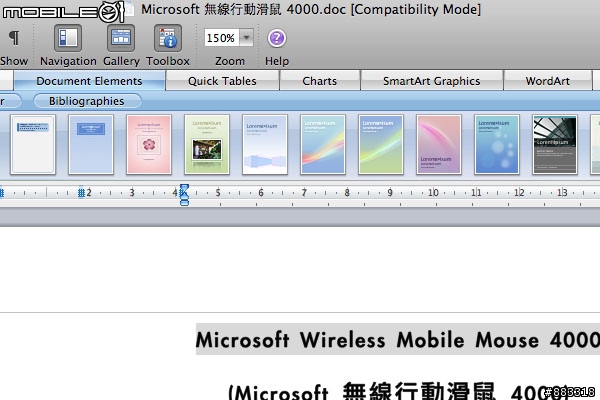Viewport: 600px width, 400px height.
Task: Click the document title in title bar
Action: [311, 9]
